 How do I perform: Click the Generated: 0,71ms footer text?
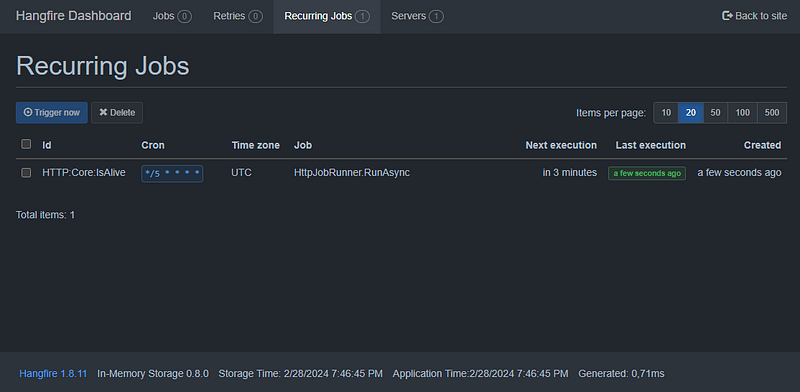tap(621, 374)
